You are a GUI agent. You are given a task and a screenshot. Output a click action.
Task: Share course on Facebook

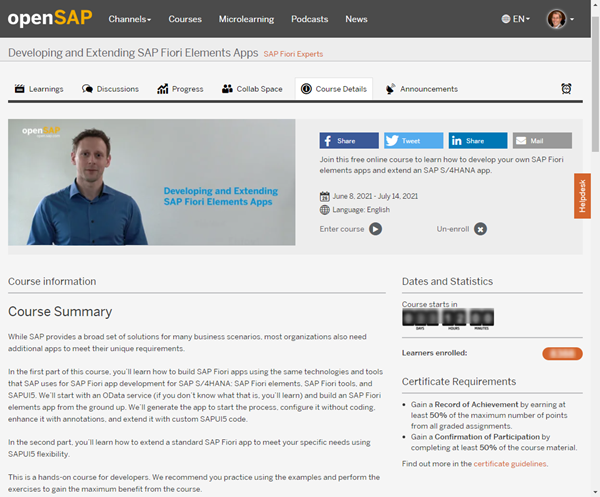pyautogui.click(x=349, y=141)
